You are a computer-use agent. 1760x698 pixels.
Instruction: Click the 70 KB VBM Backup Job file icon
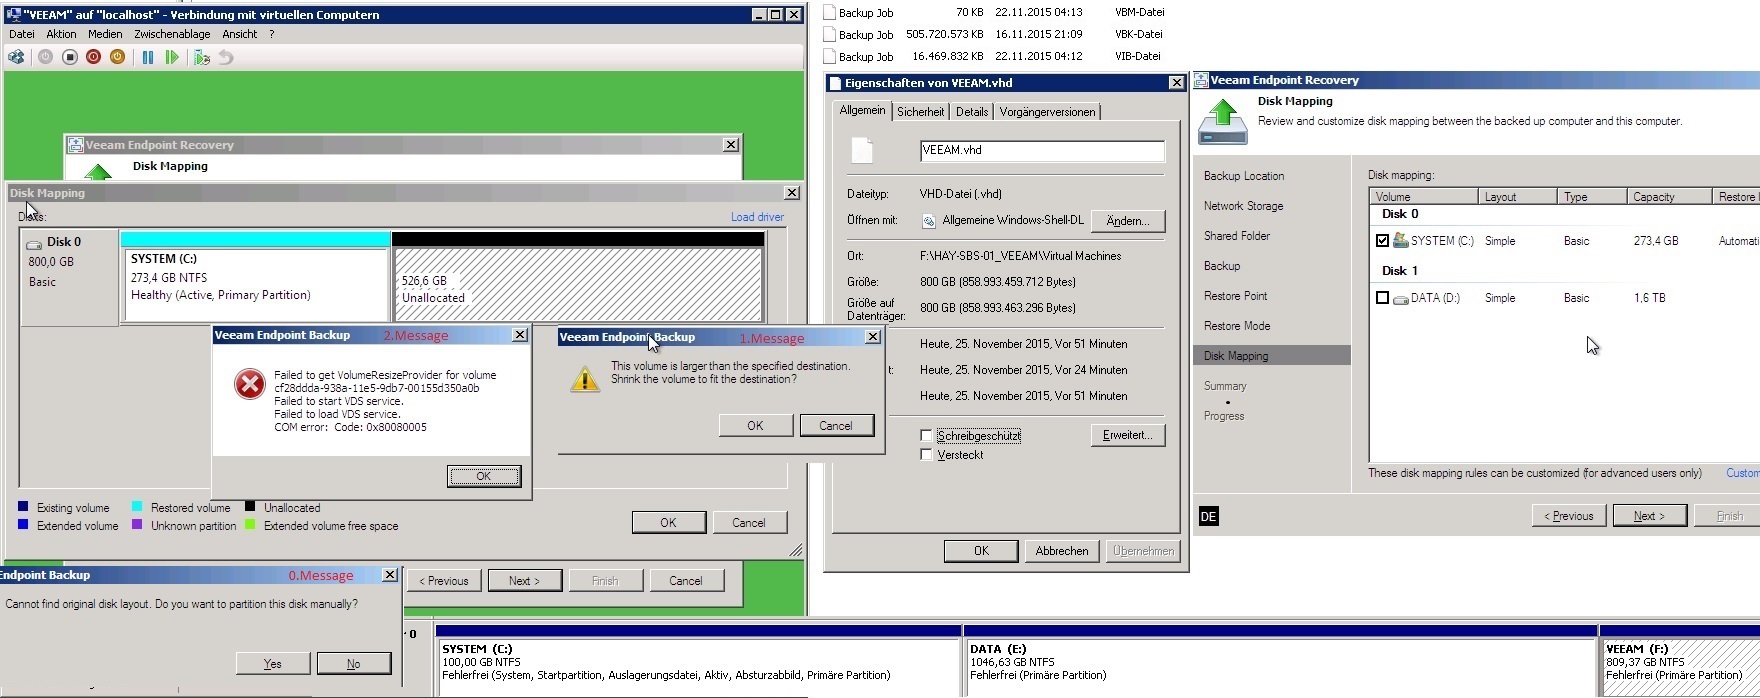[x=829, y=13]
